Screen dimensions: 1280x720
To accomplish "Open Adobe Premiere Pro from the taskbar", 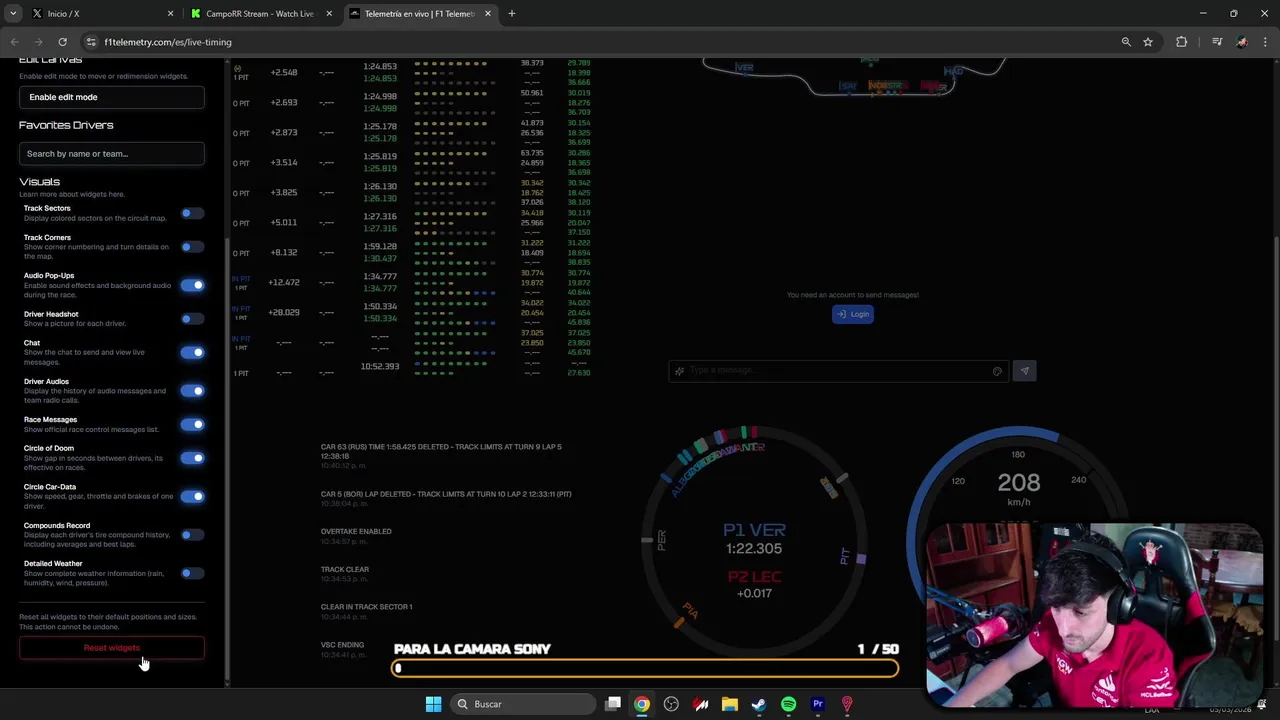I will pos(818,704).
